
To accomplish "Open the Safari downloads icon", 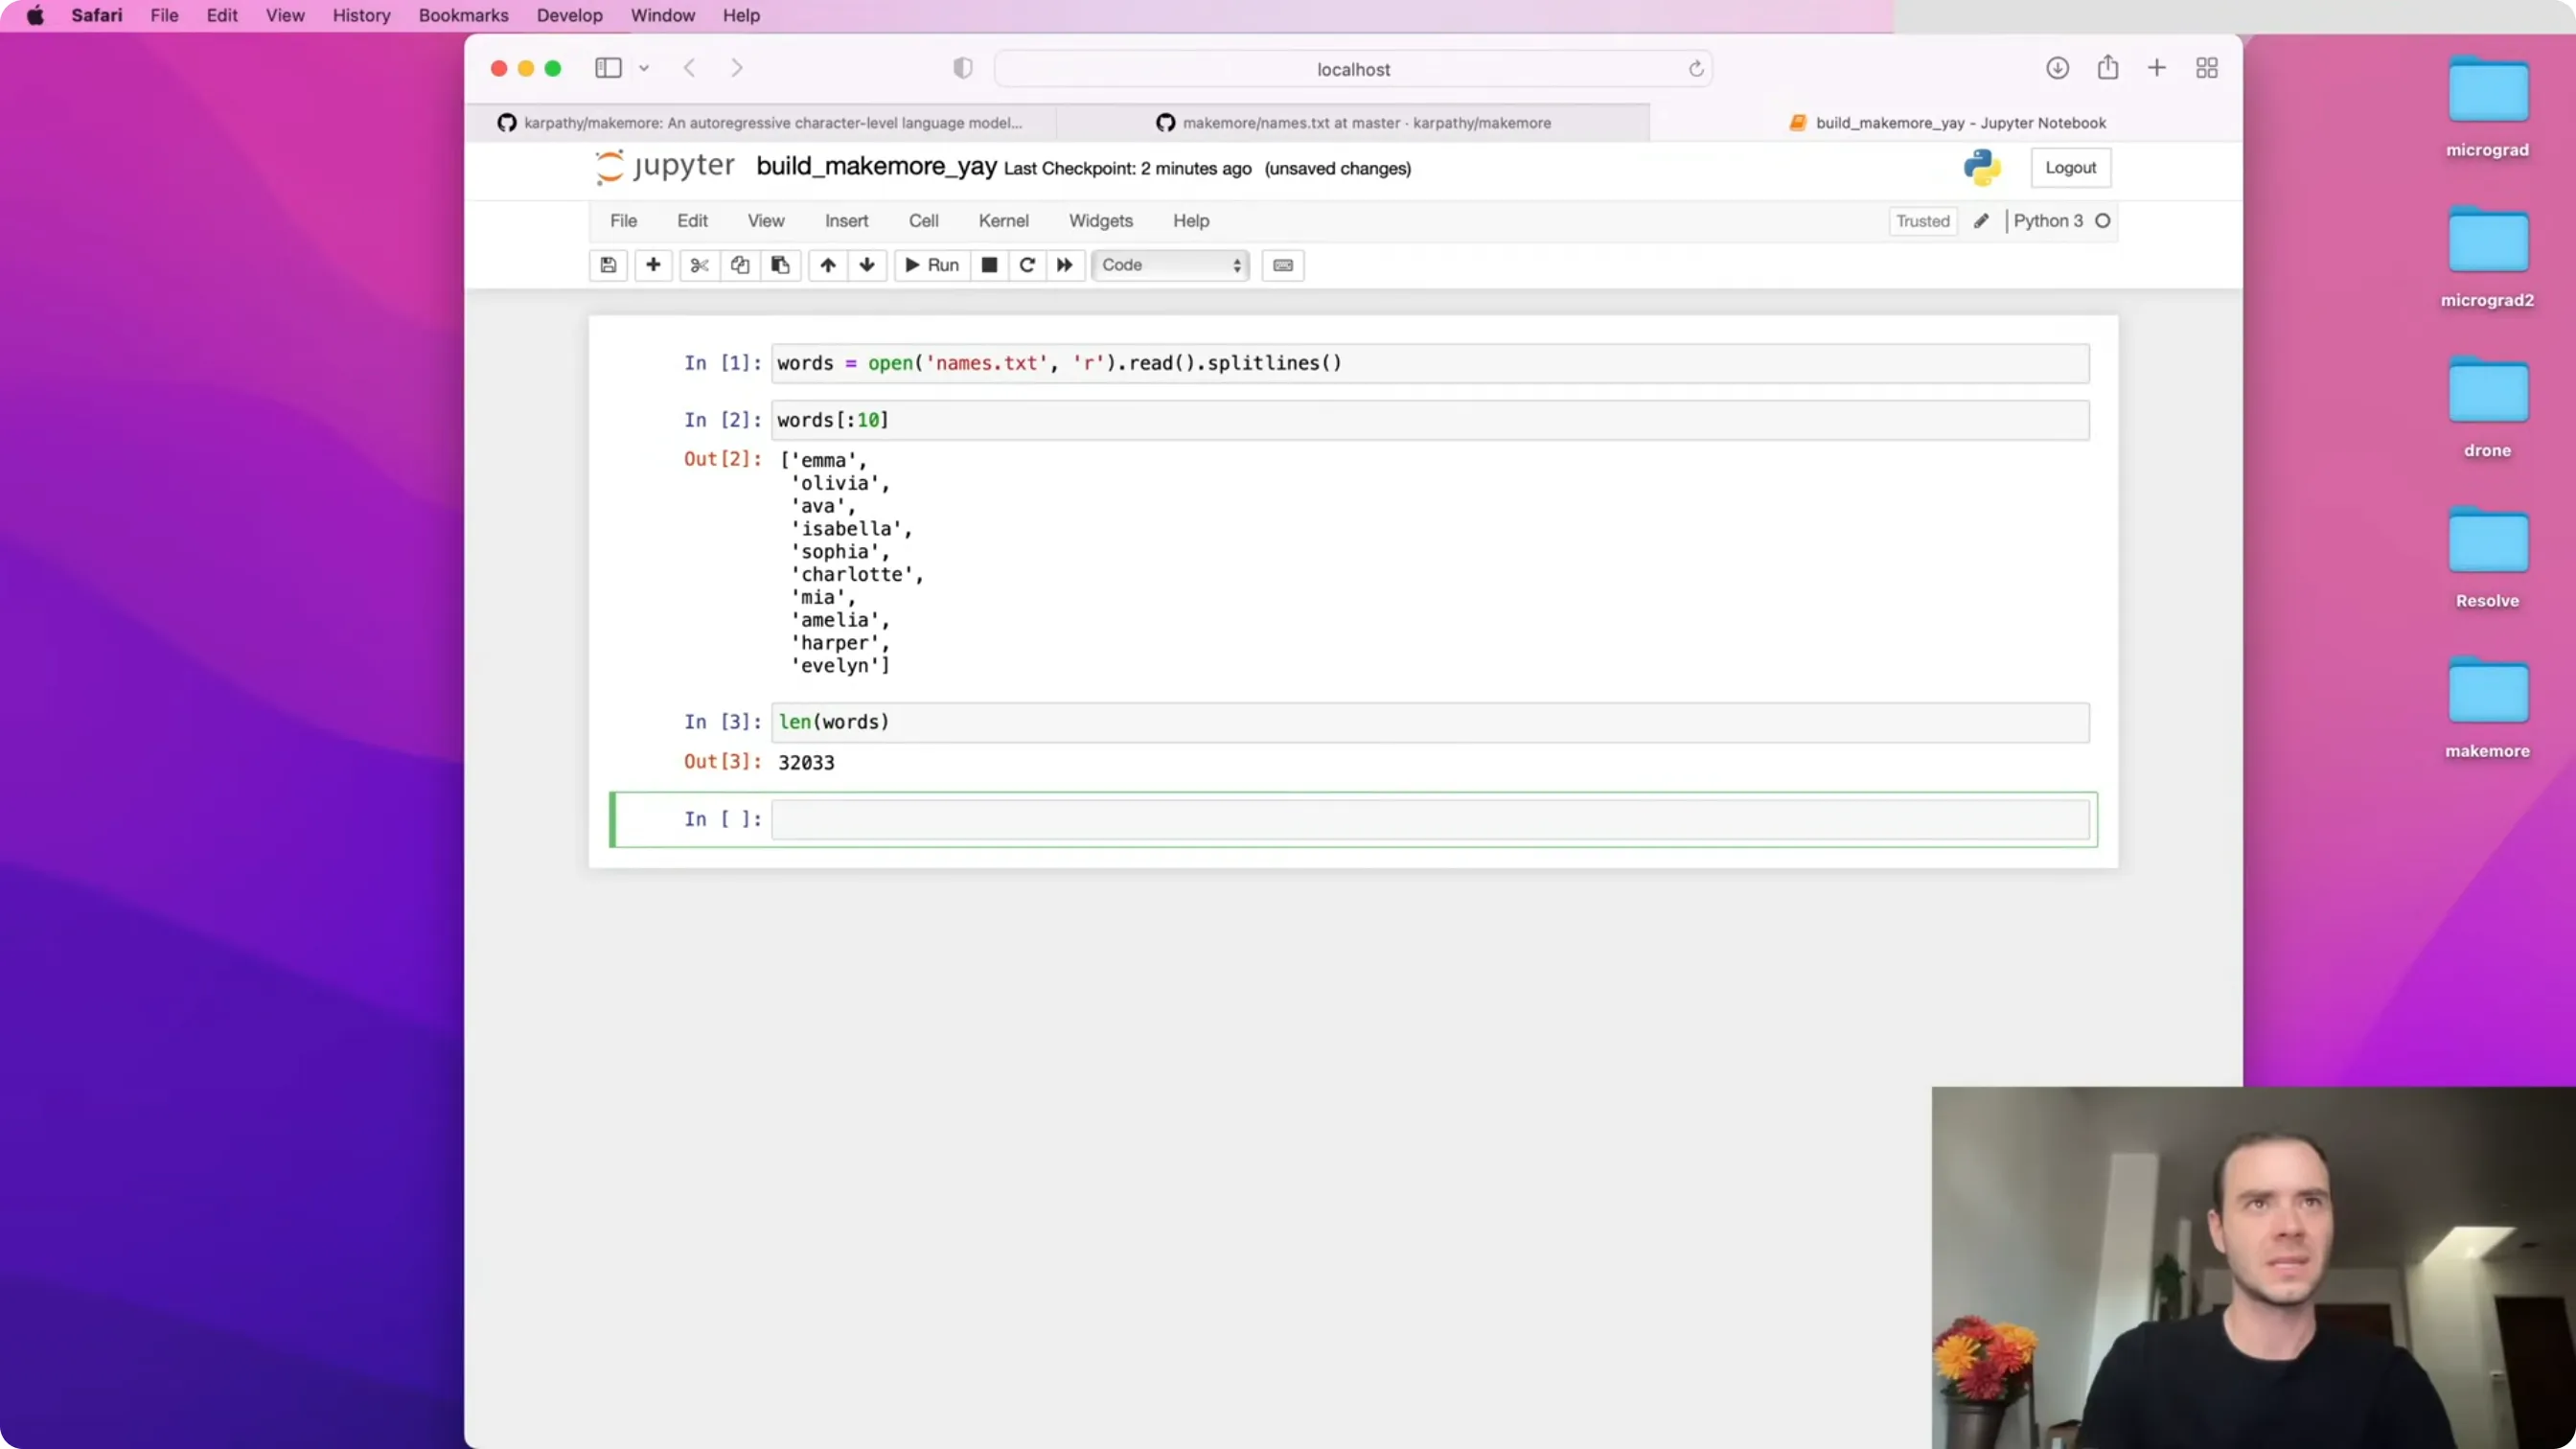I will coord(2057,68).
